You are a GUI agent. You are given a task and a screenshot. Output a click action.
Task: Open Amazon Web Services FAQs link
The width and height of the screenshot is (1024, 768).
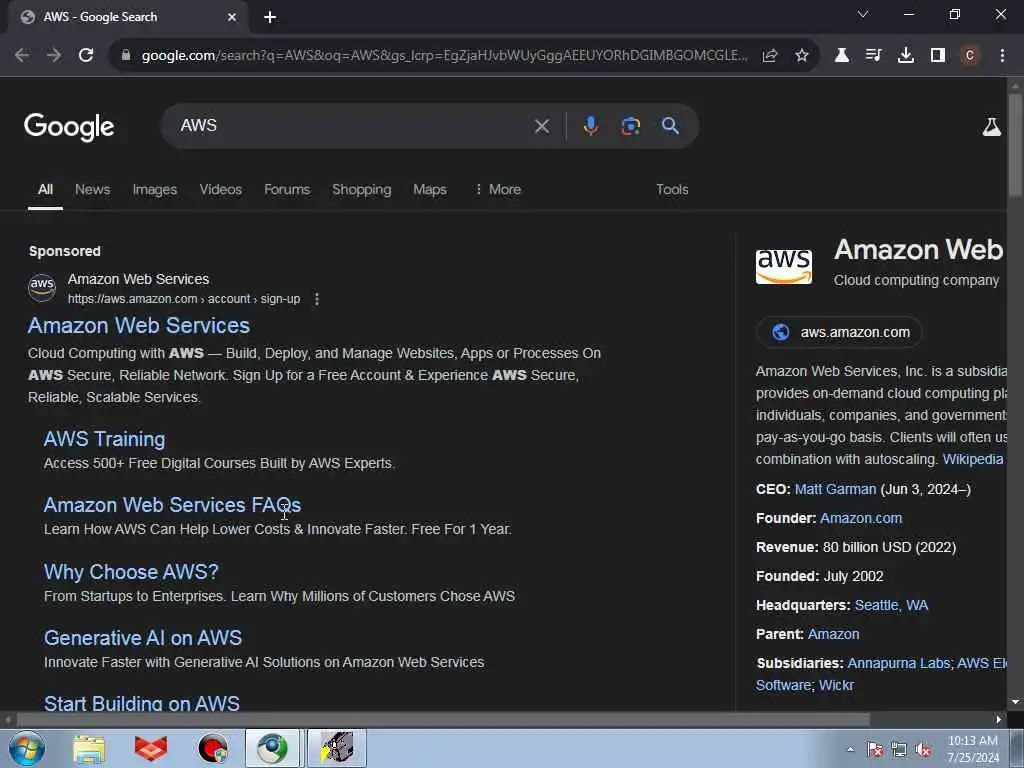pos(172,505)
